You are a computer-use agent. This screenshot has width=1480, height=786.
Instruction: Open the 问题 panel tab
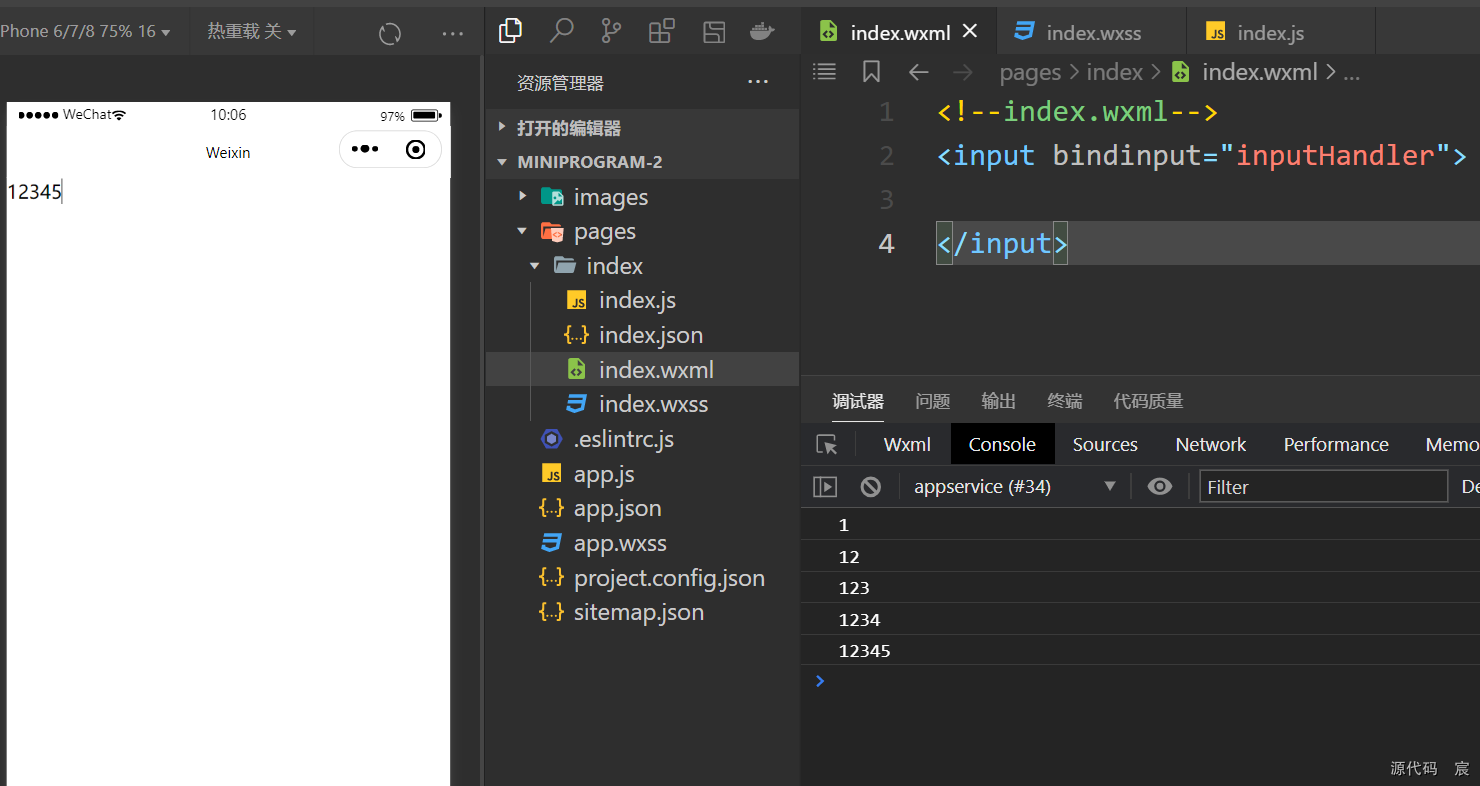click(932, 401)
